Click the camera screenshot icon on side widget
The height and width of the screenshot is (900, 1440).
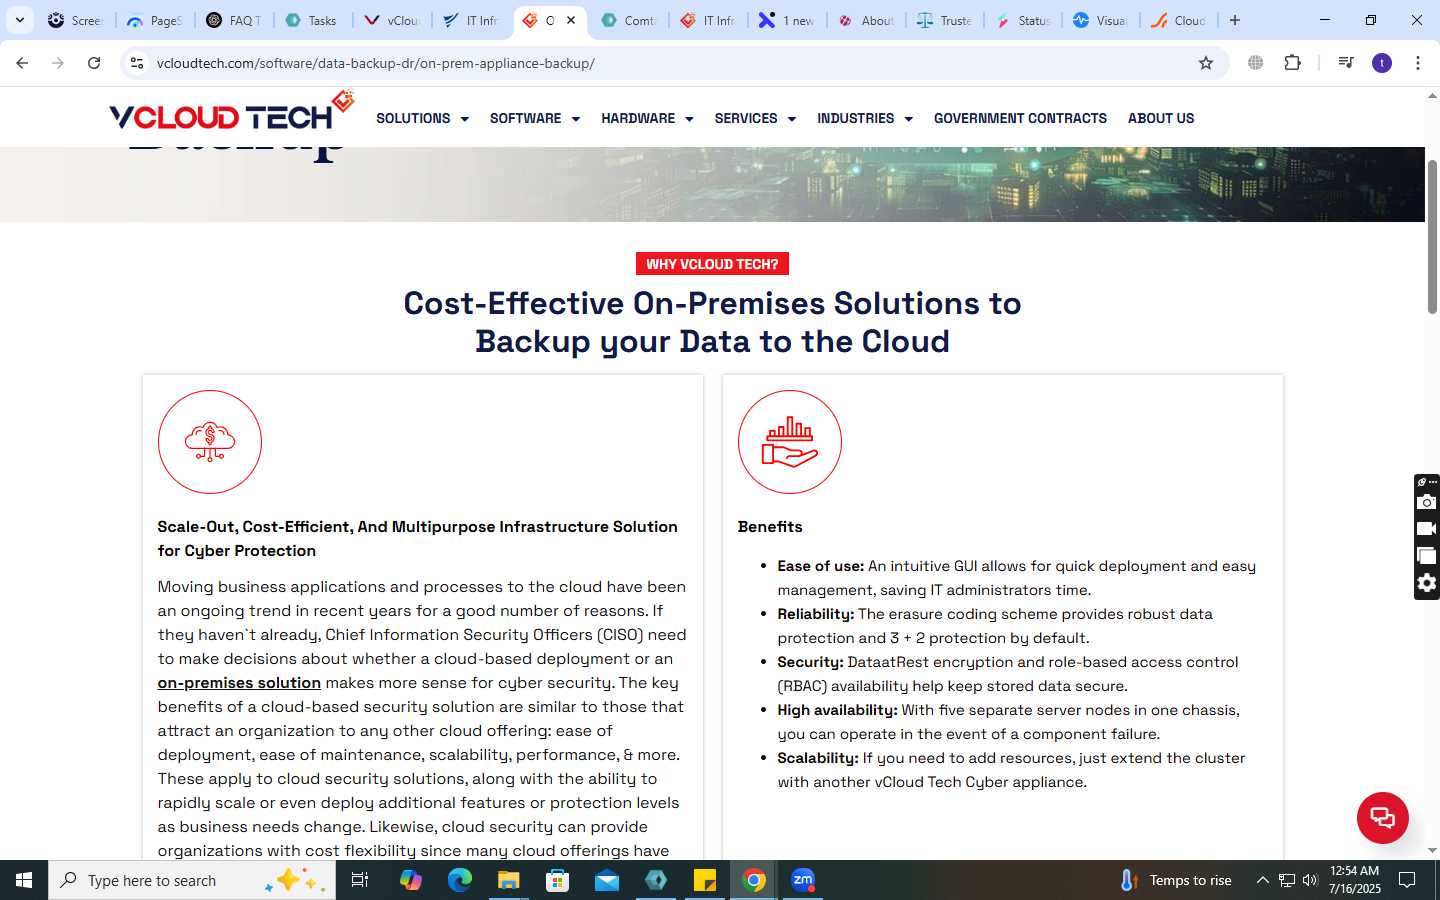tap(1427, 502)
